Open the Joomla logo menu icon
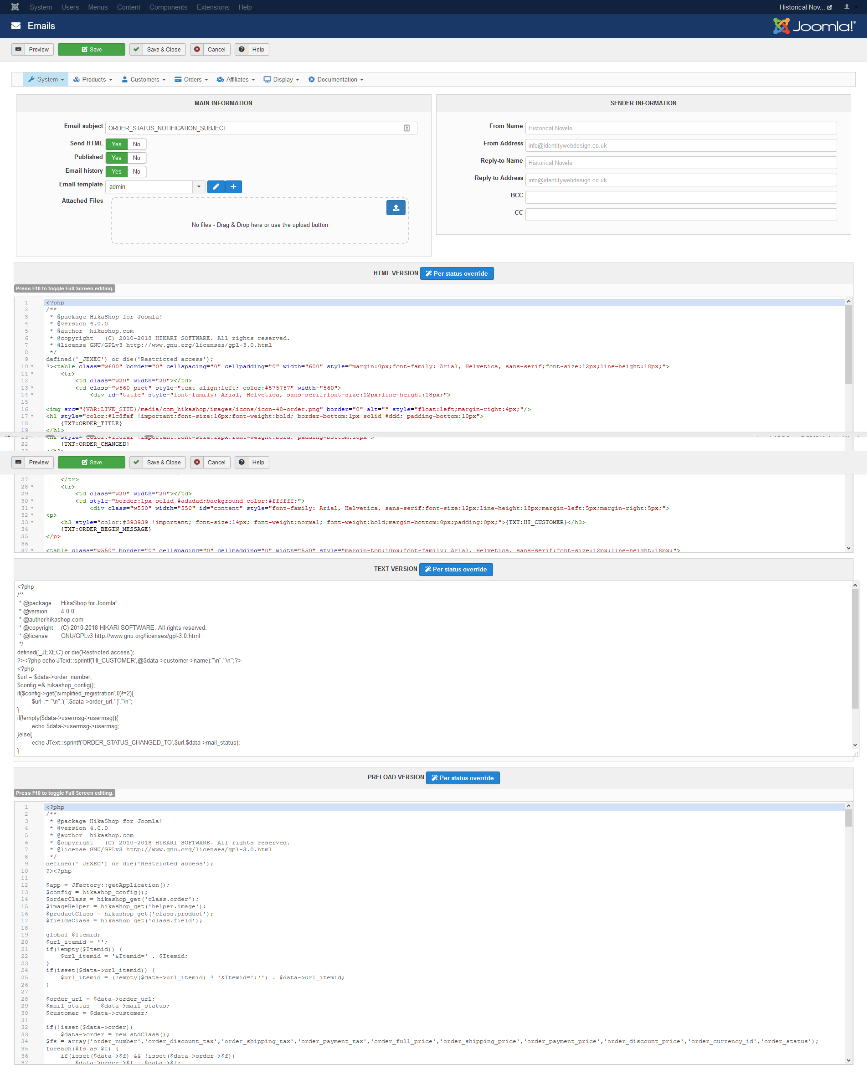 click(15, 7)
